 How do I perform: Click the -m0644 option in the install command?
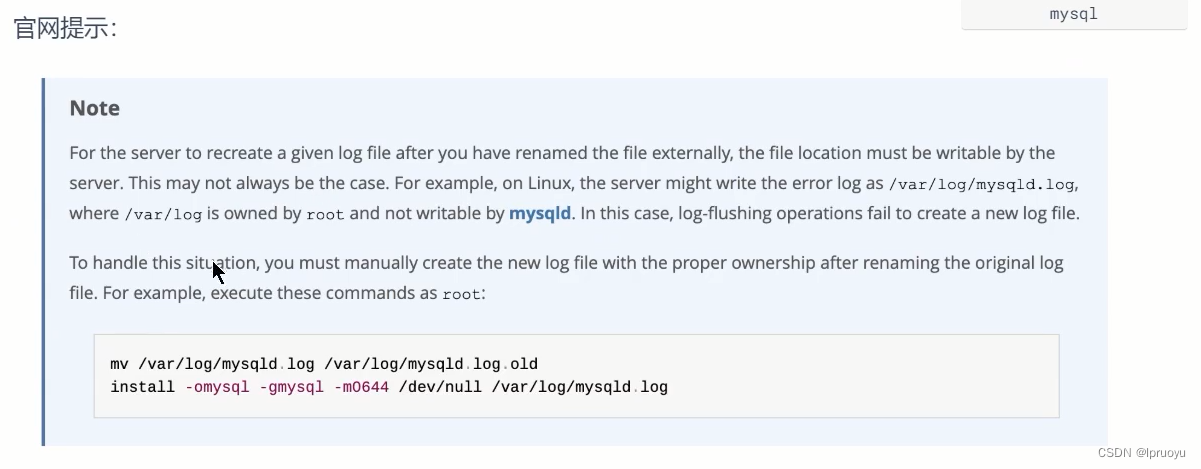[360, 386]
